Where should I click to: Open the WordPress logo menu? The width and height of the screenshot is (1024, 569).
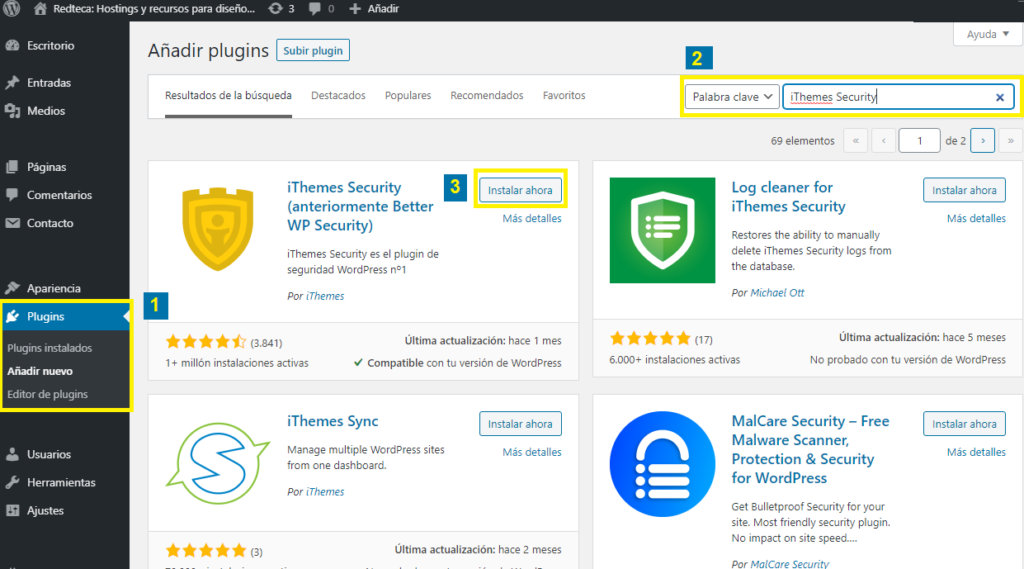pos(12,8)
